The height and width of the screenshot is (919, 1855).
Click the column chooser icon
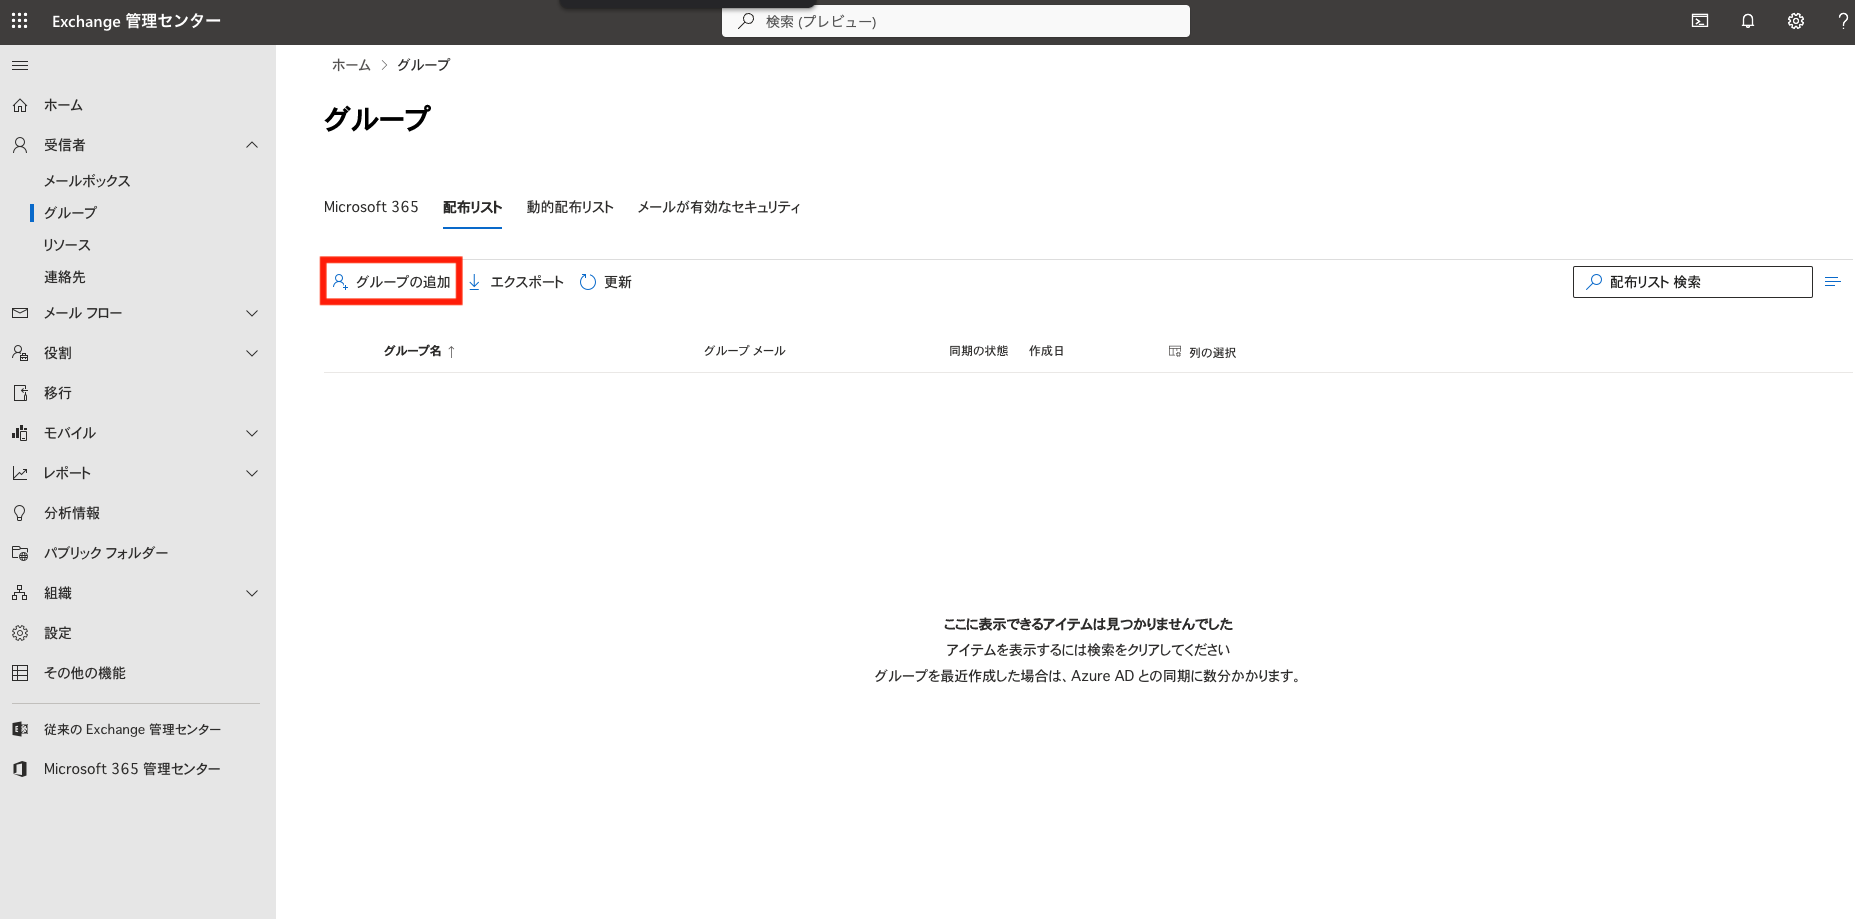[x=1175, y=352]
